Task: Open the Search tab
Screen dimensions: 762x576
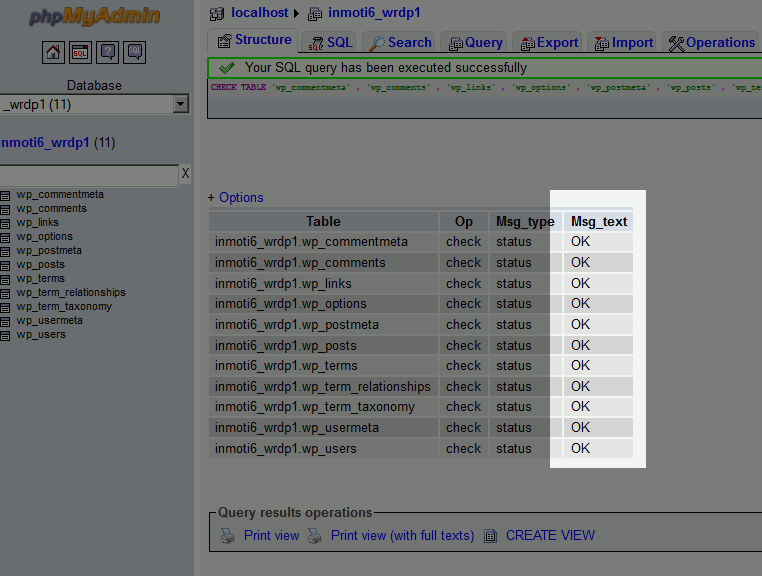Action: [x=400, y=43]
